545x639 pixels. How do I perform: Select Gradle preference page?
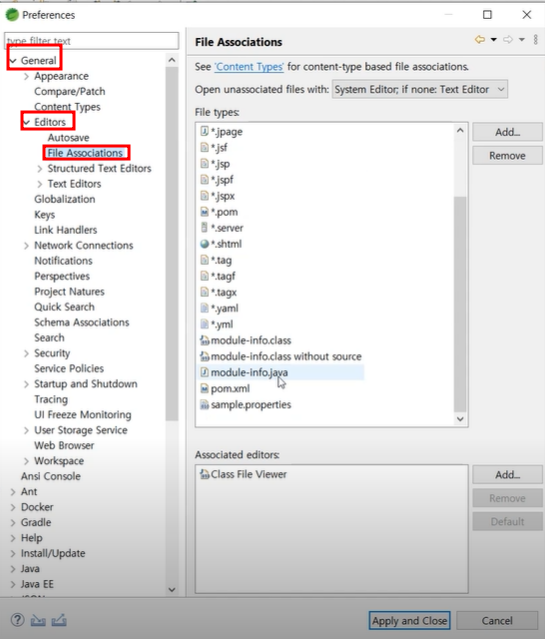tap(36, 522)
